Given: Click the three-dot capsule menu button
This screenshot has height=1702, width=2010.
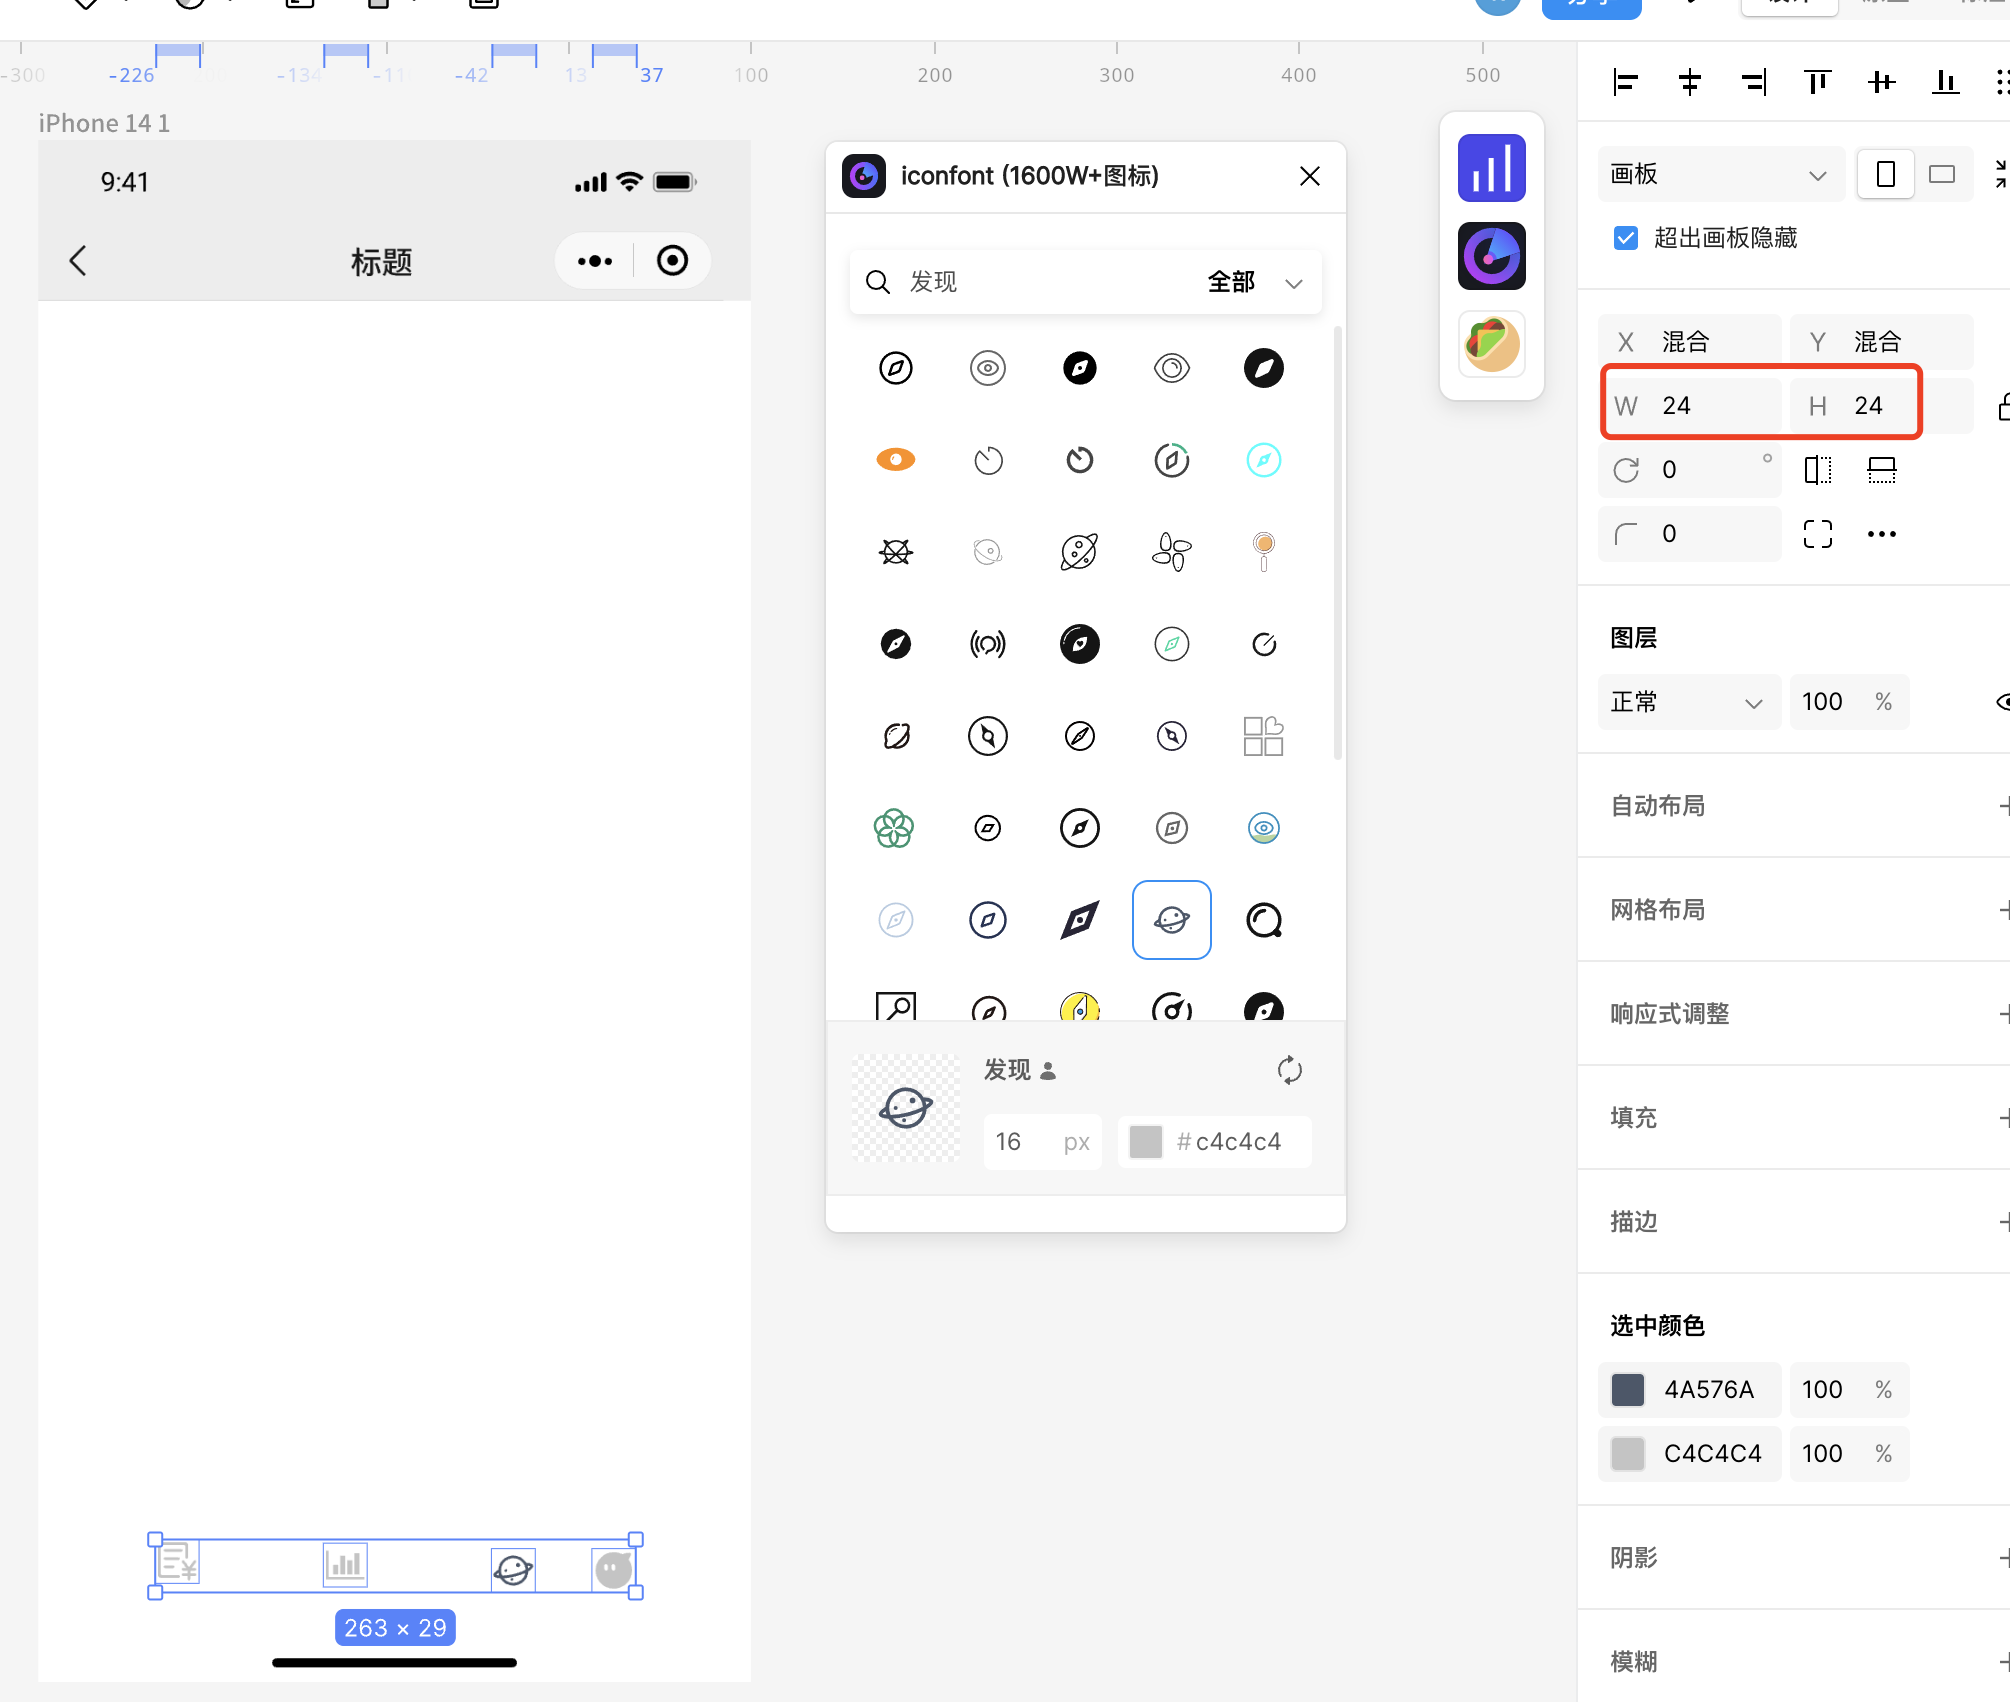Looking at the screenshot, I should click(595, 262).
